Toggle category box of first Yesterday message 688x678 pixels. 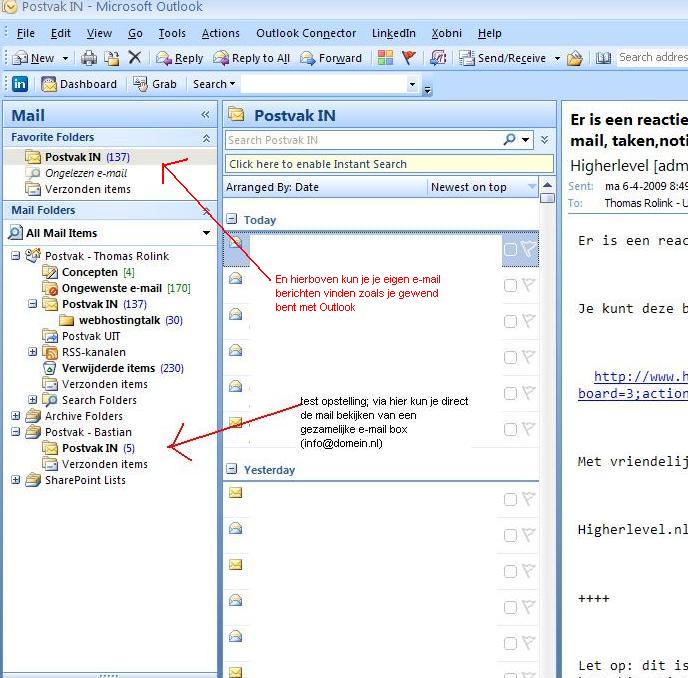click(x=510, y=499)
